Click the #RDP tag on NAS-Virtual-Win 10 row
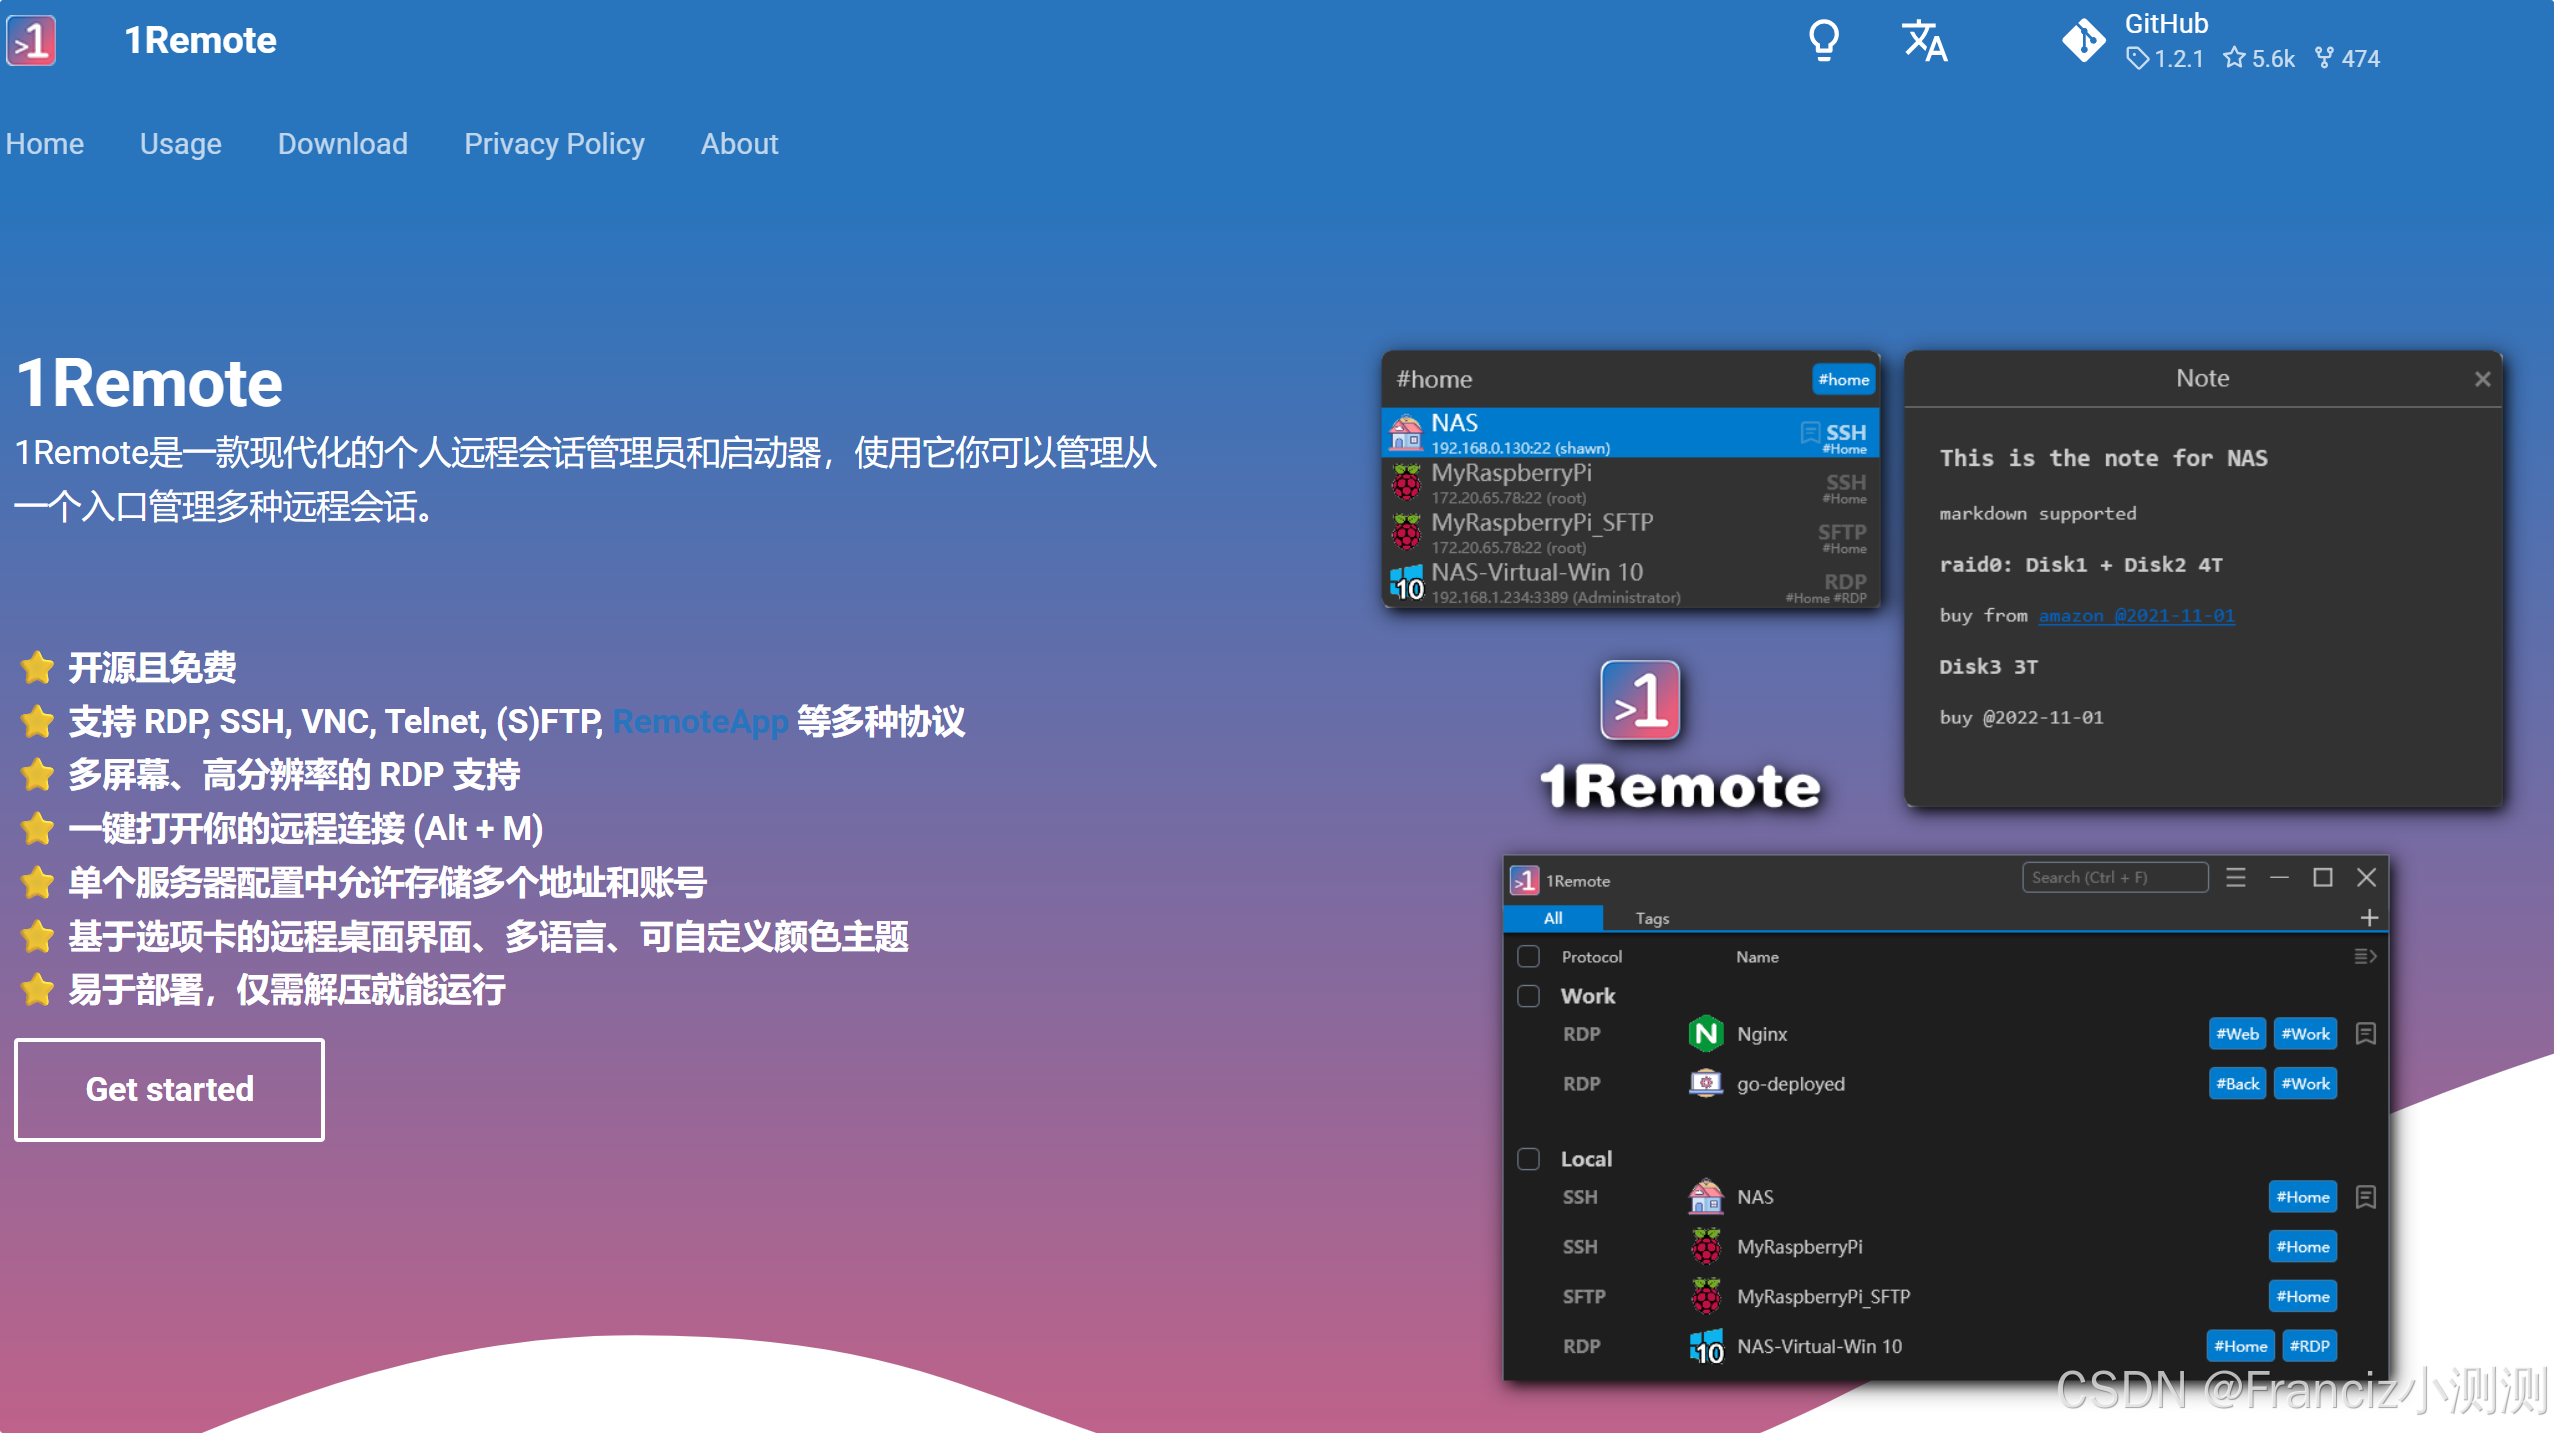 2309,1347
